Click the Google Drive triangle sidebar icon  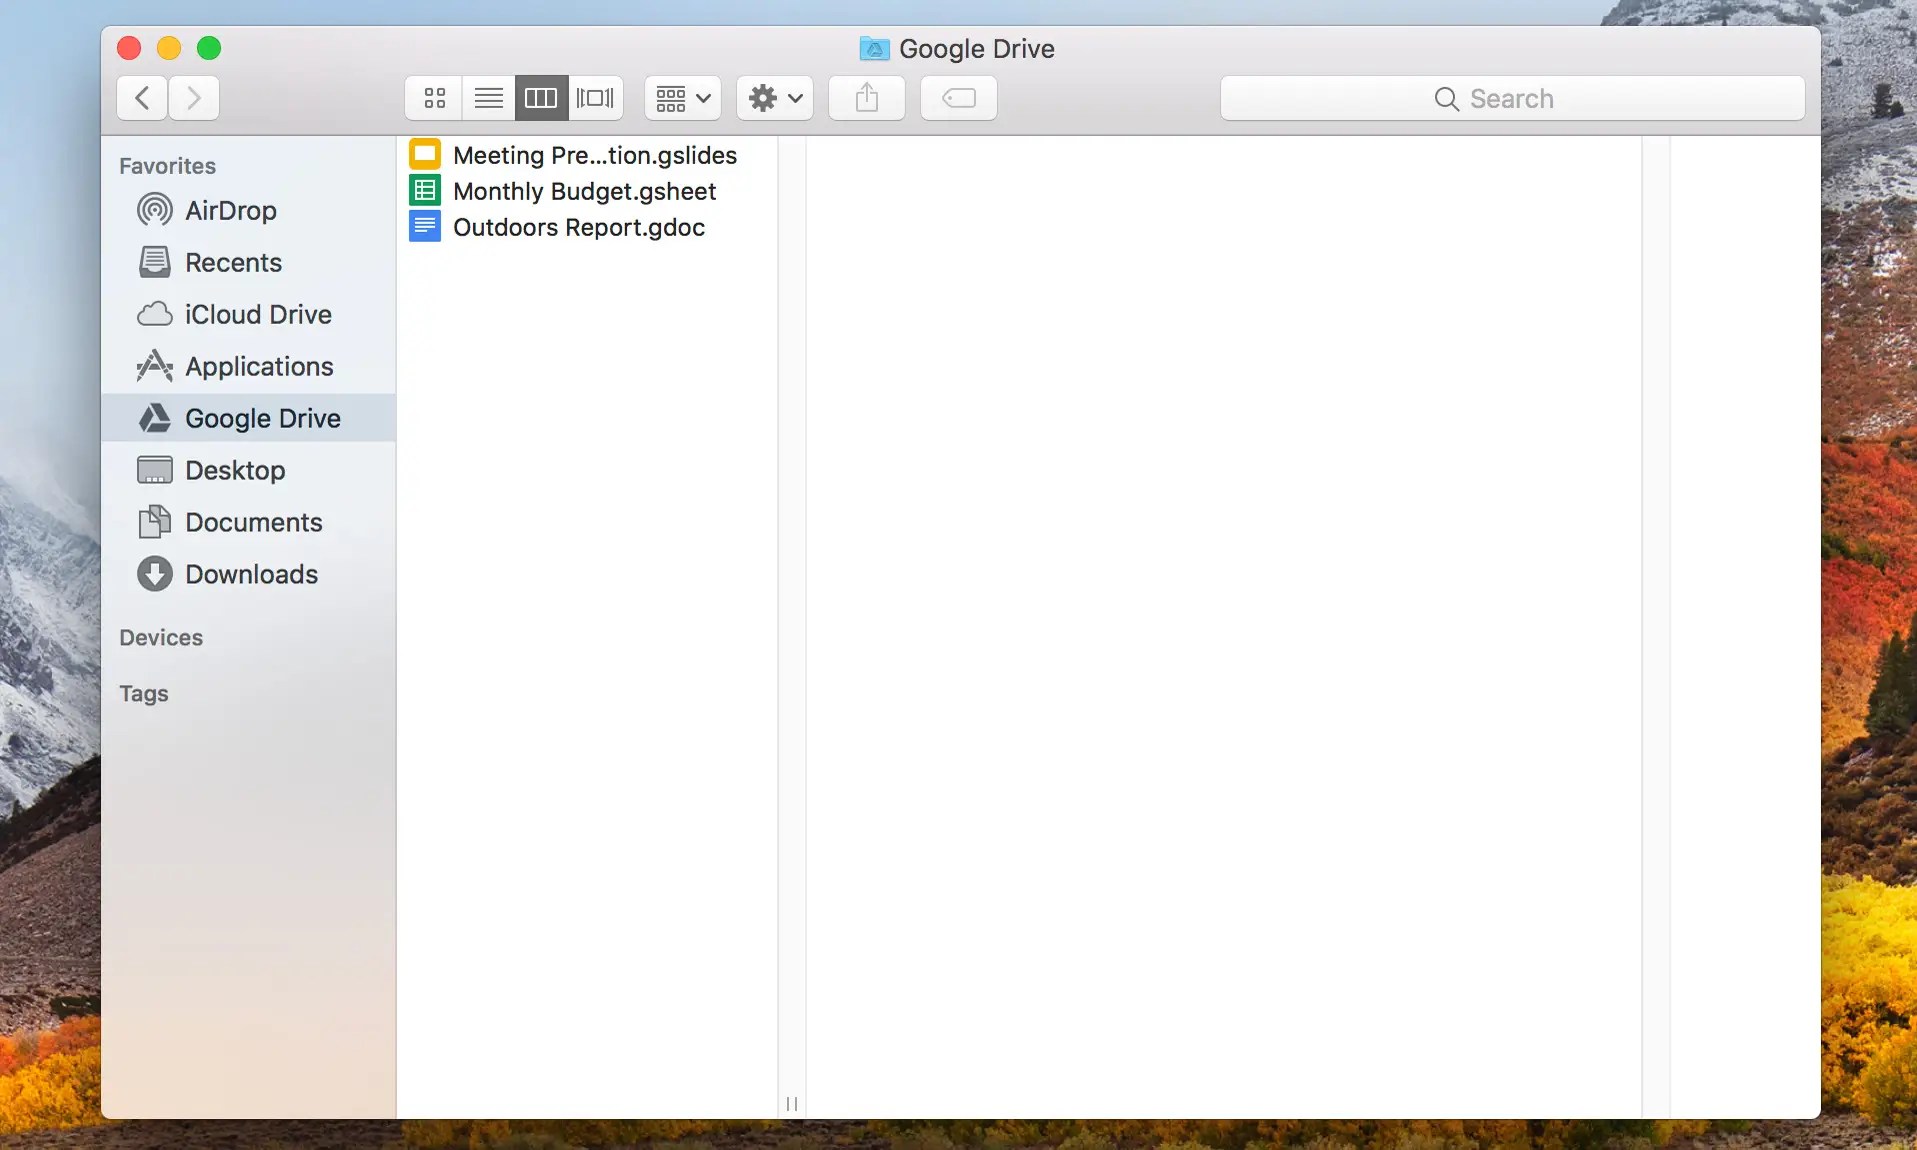click(x=154, y=418)
